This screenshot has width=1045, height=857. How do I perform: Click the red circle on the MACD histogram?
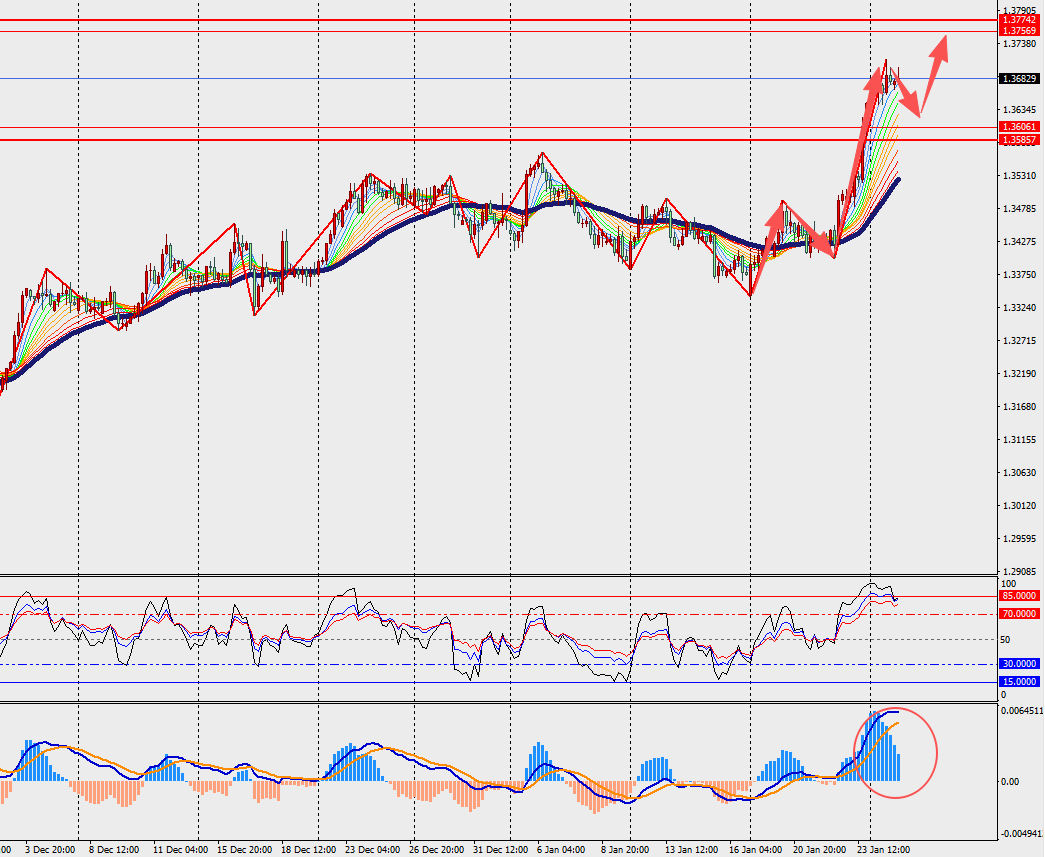[896, 753]
